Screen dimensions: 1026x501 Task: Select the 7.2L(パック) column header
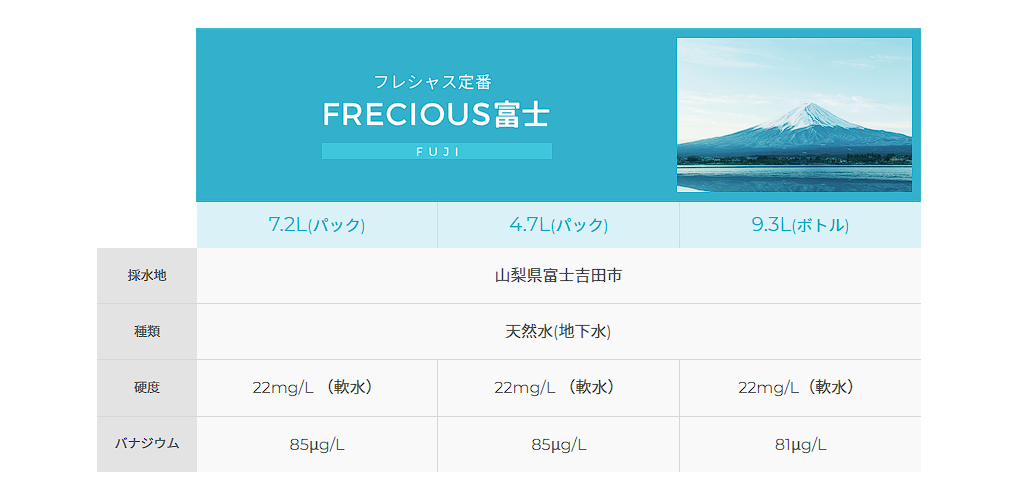(x=317, y=225)
